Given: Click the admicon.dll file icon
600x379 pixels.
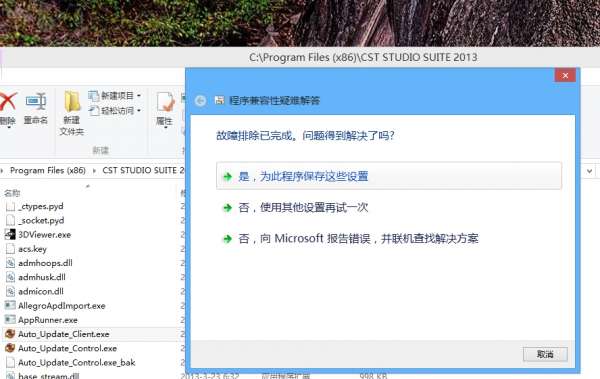Looking at the screenshot, I should pos(10,291).
